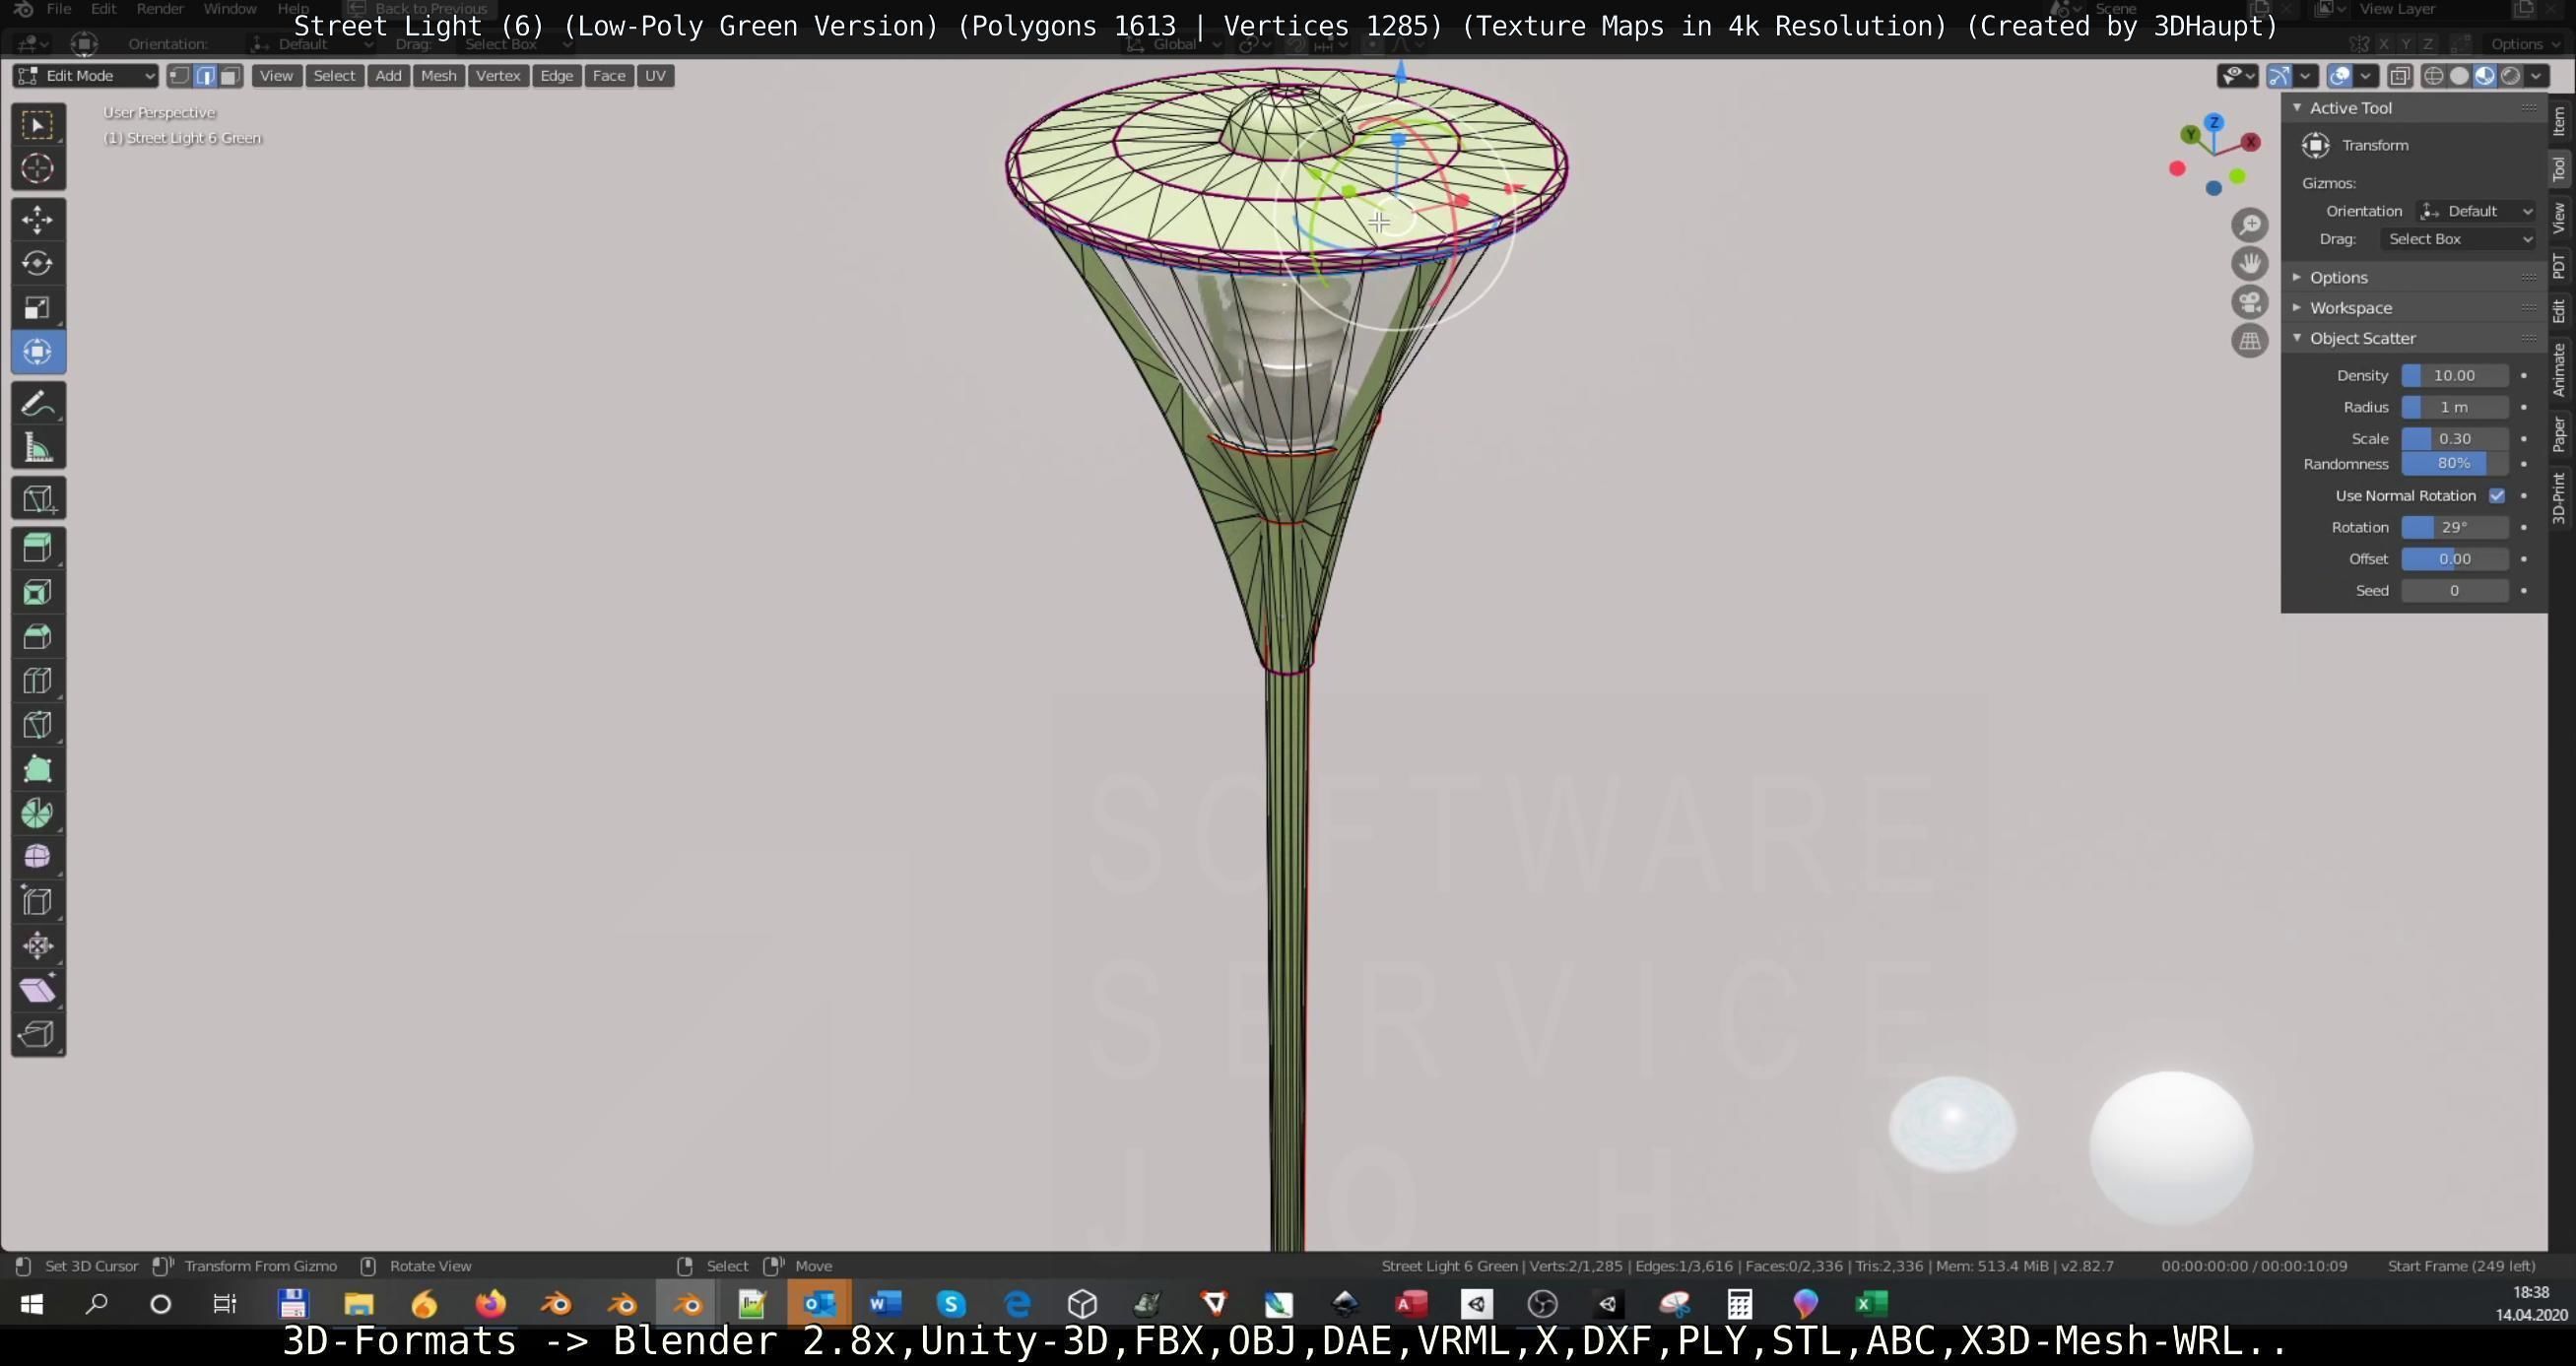The image size is (2576, 1366).
Task: Select the Annotate tool
Action: (38, 404)
